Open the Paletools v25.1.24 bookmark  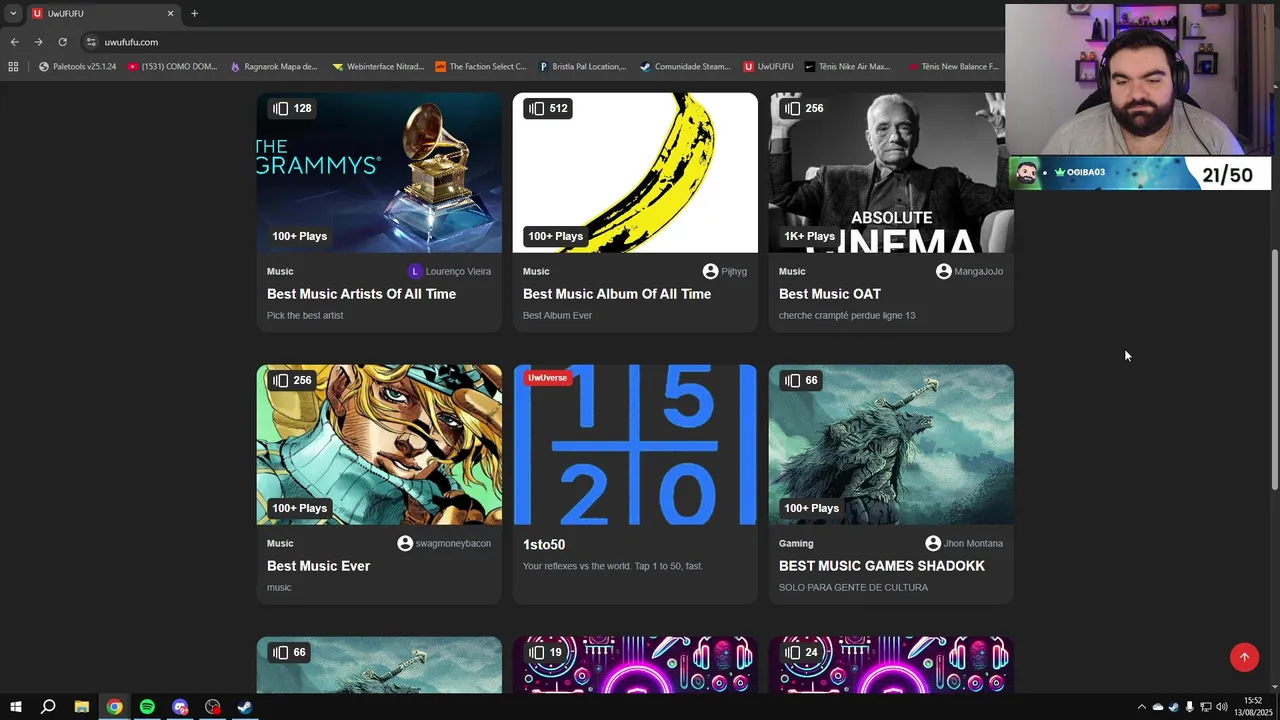[77, 67]
